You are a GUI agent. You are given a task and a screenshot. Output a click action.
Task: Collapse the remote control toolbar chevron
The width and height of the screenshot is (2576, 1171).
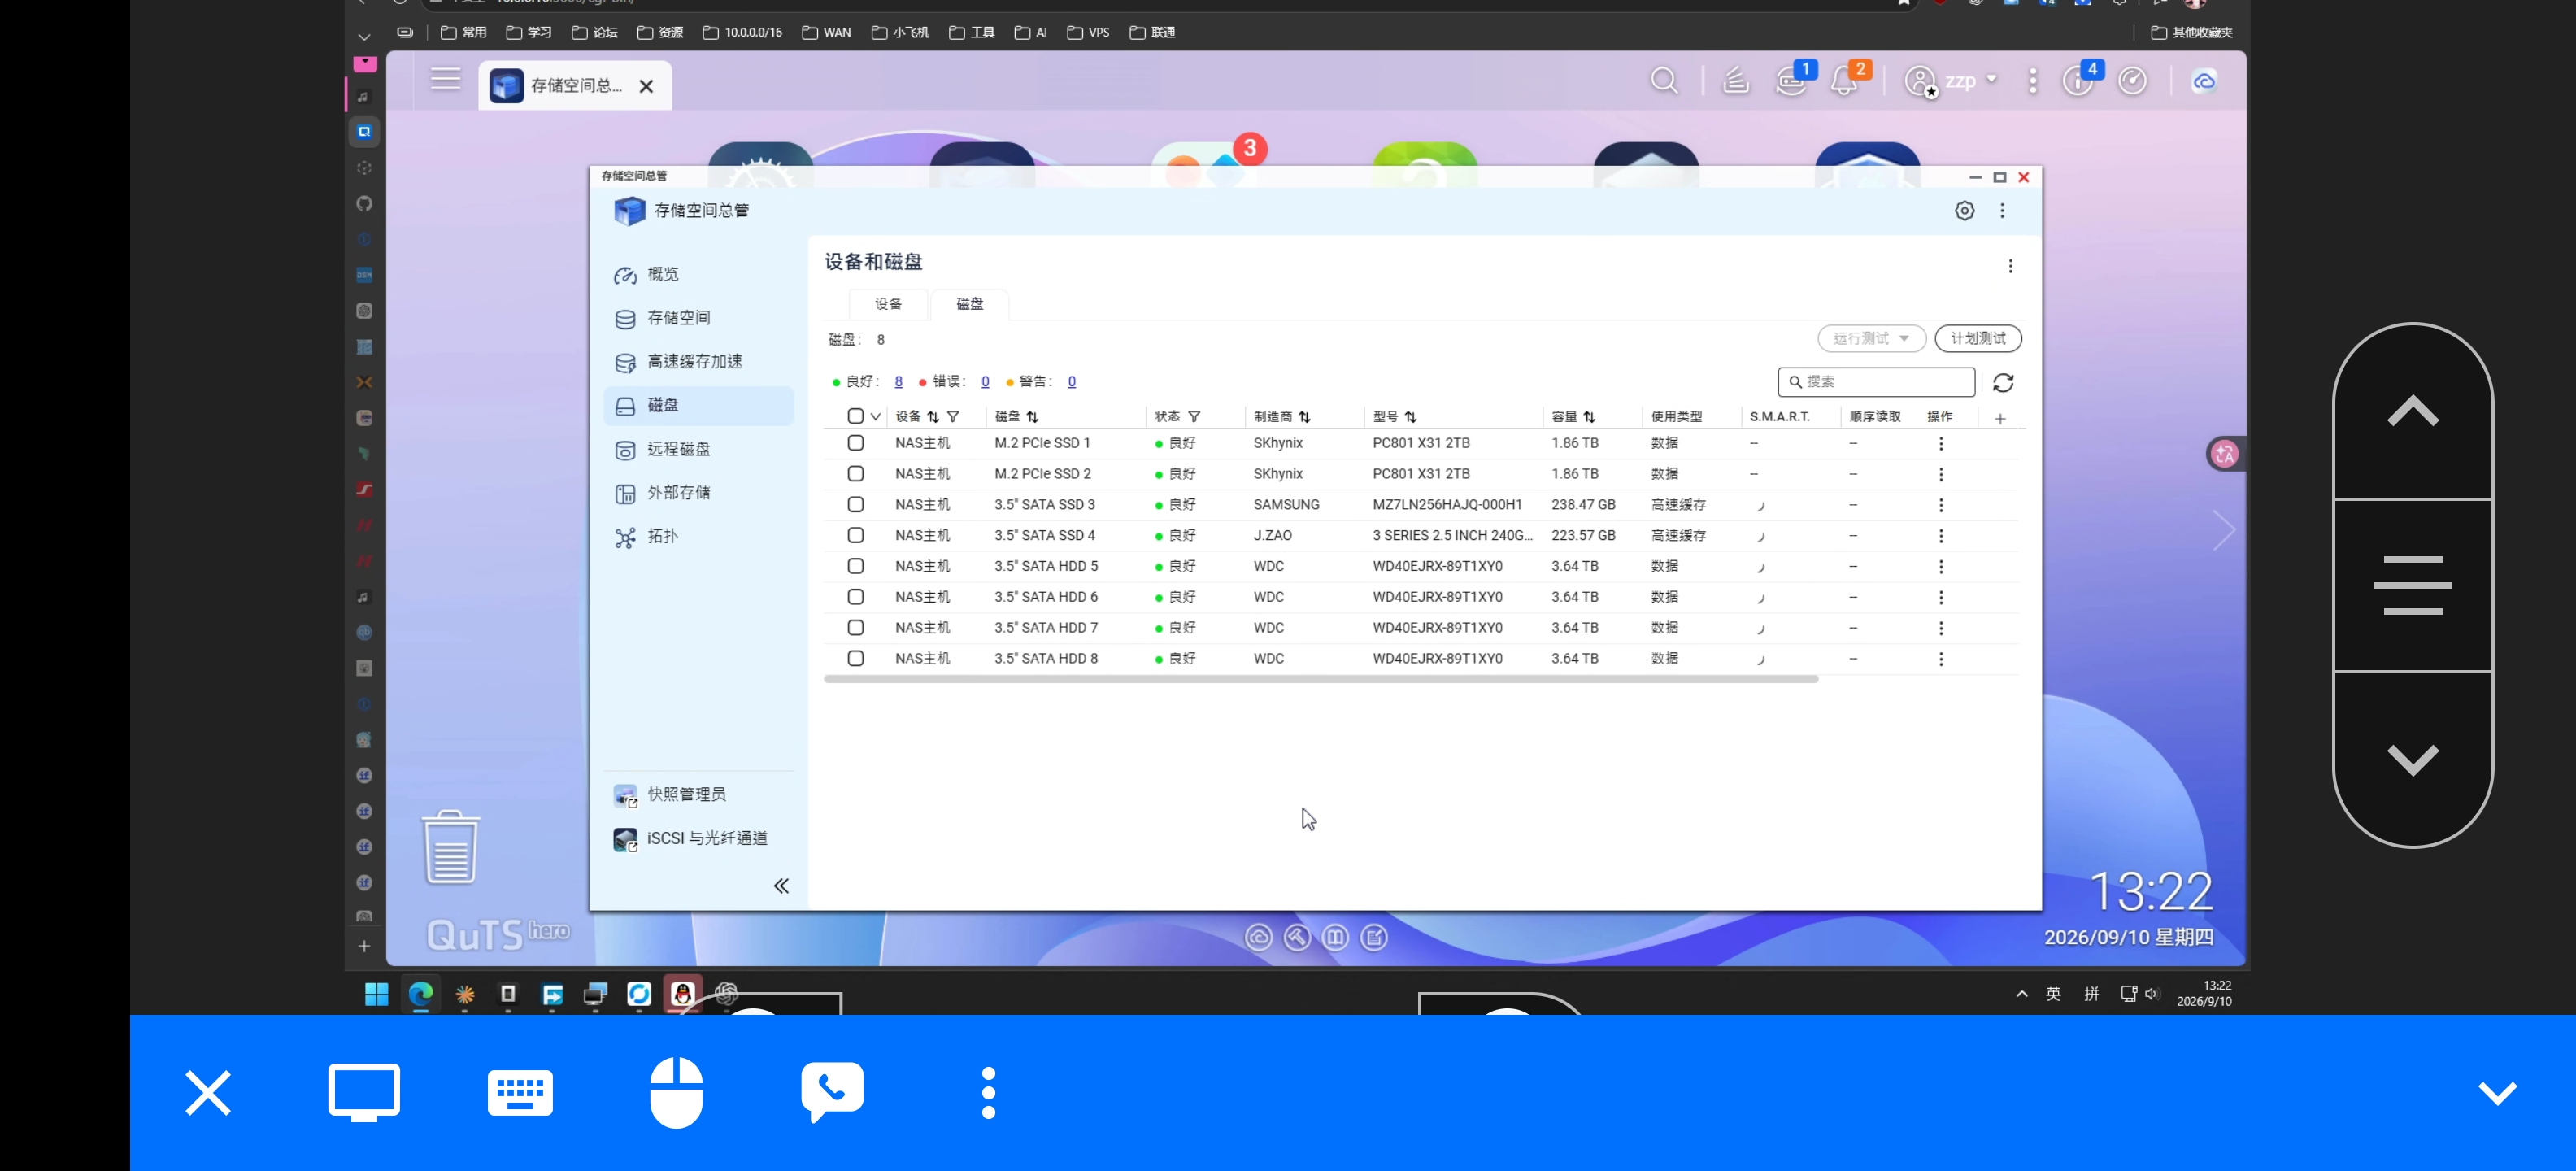click(2497, 1092)
